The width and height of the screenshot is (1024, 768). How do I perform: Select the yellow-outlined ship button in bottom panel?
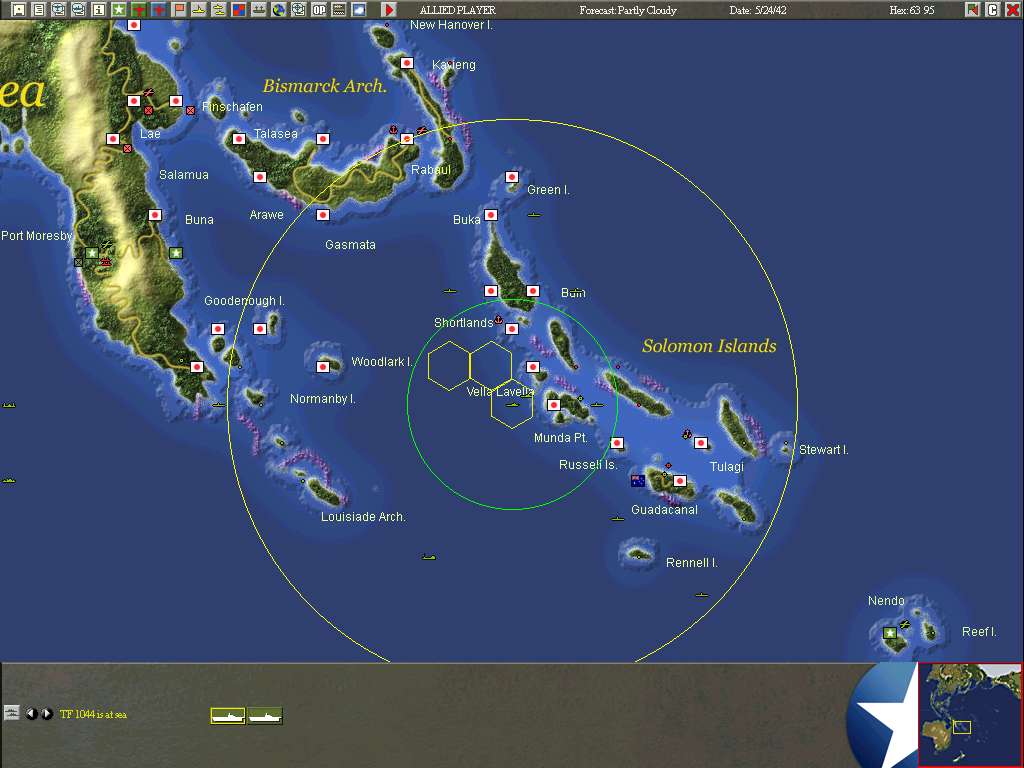pyautogui.click(x=228, y=716)
